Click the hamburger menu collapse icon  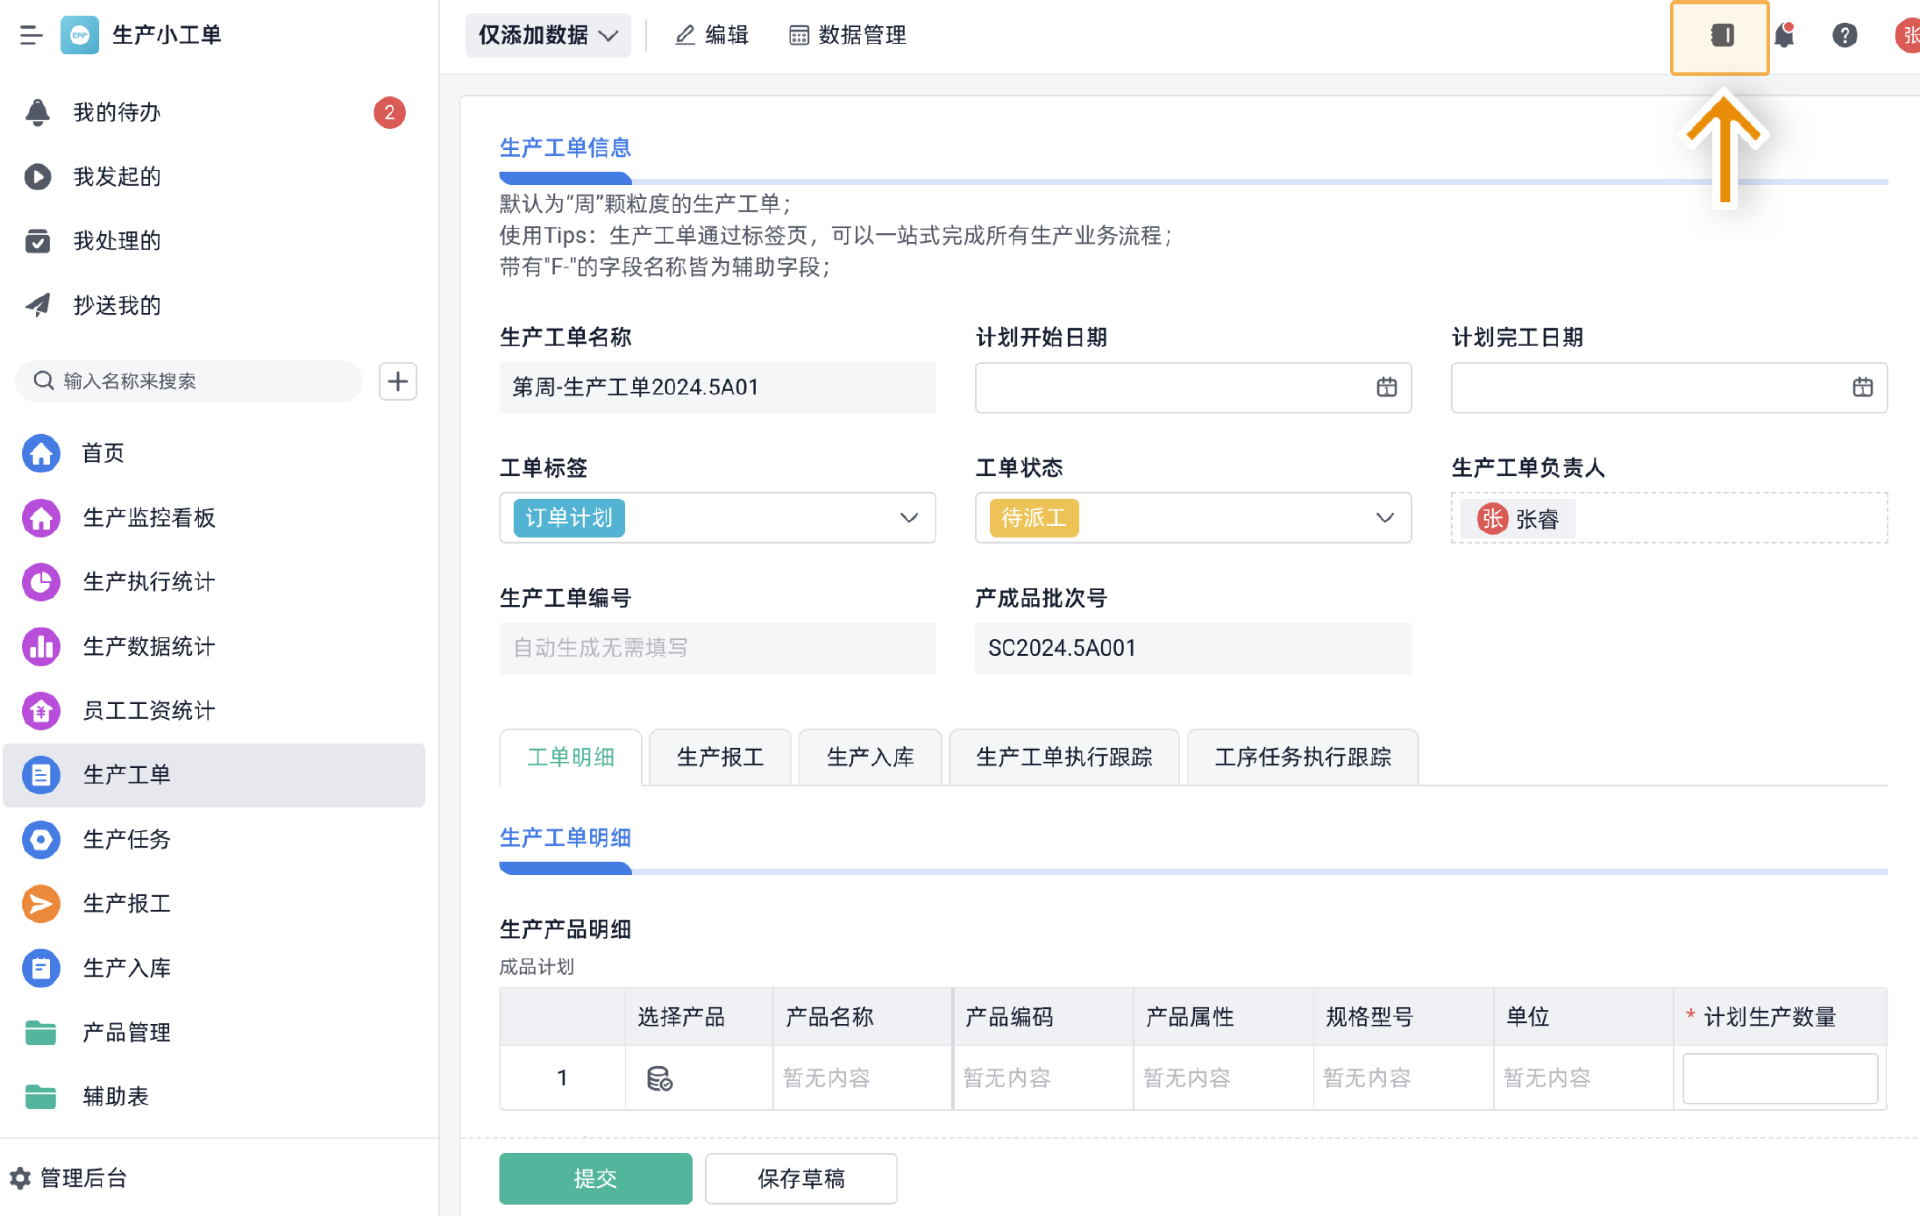[30, 35]
